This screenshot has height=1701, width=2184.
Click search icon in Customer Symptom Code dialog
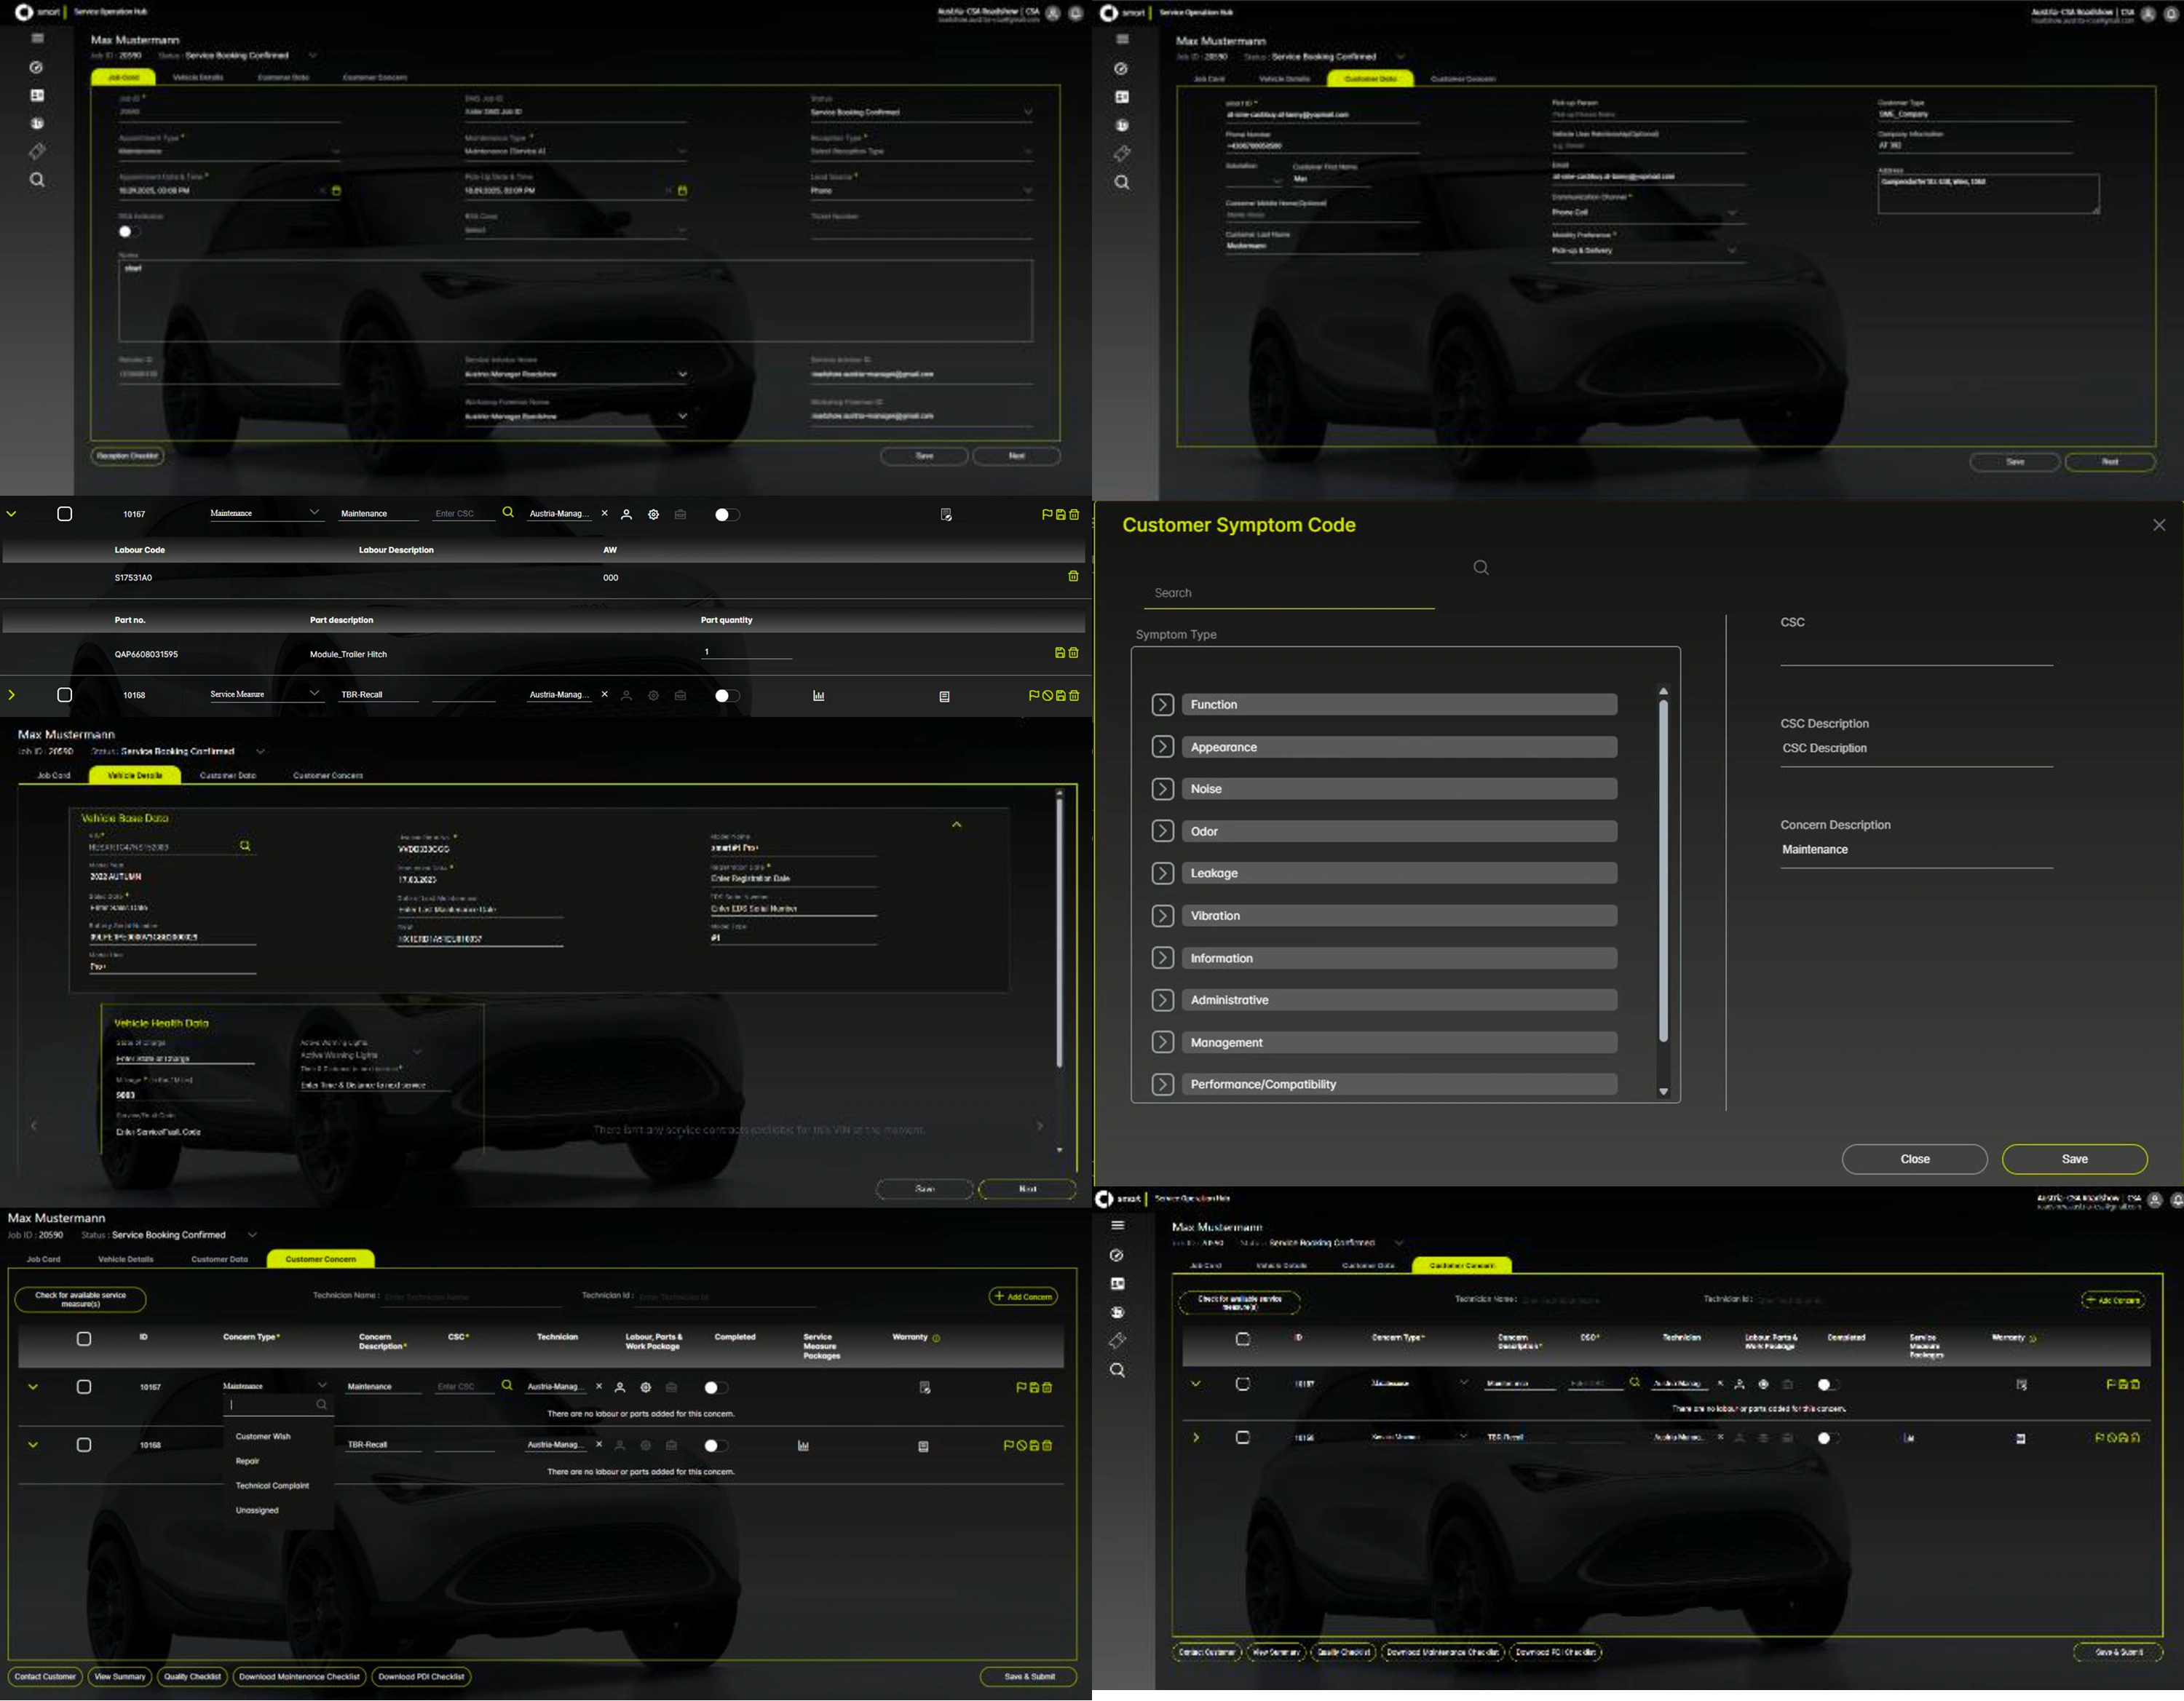1481,568
